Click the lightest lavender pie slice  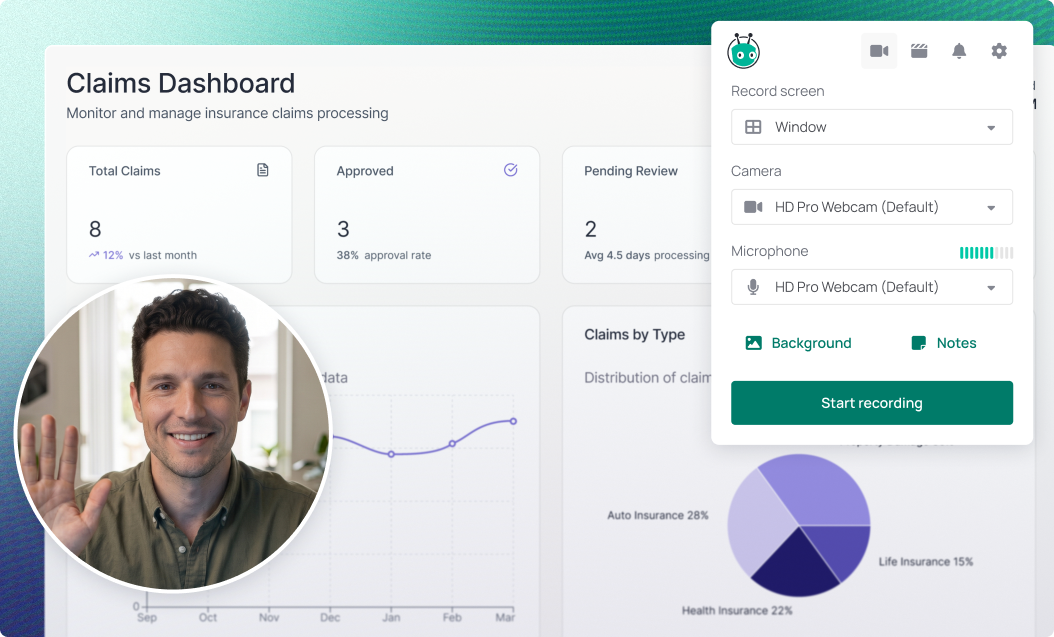[758, 523]
